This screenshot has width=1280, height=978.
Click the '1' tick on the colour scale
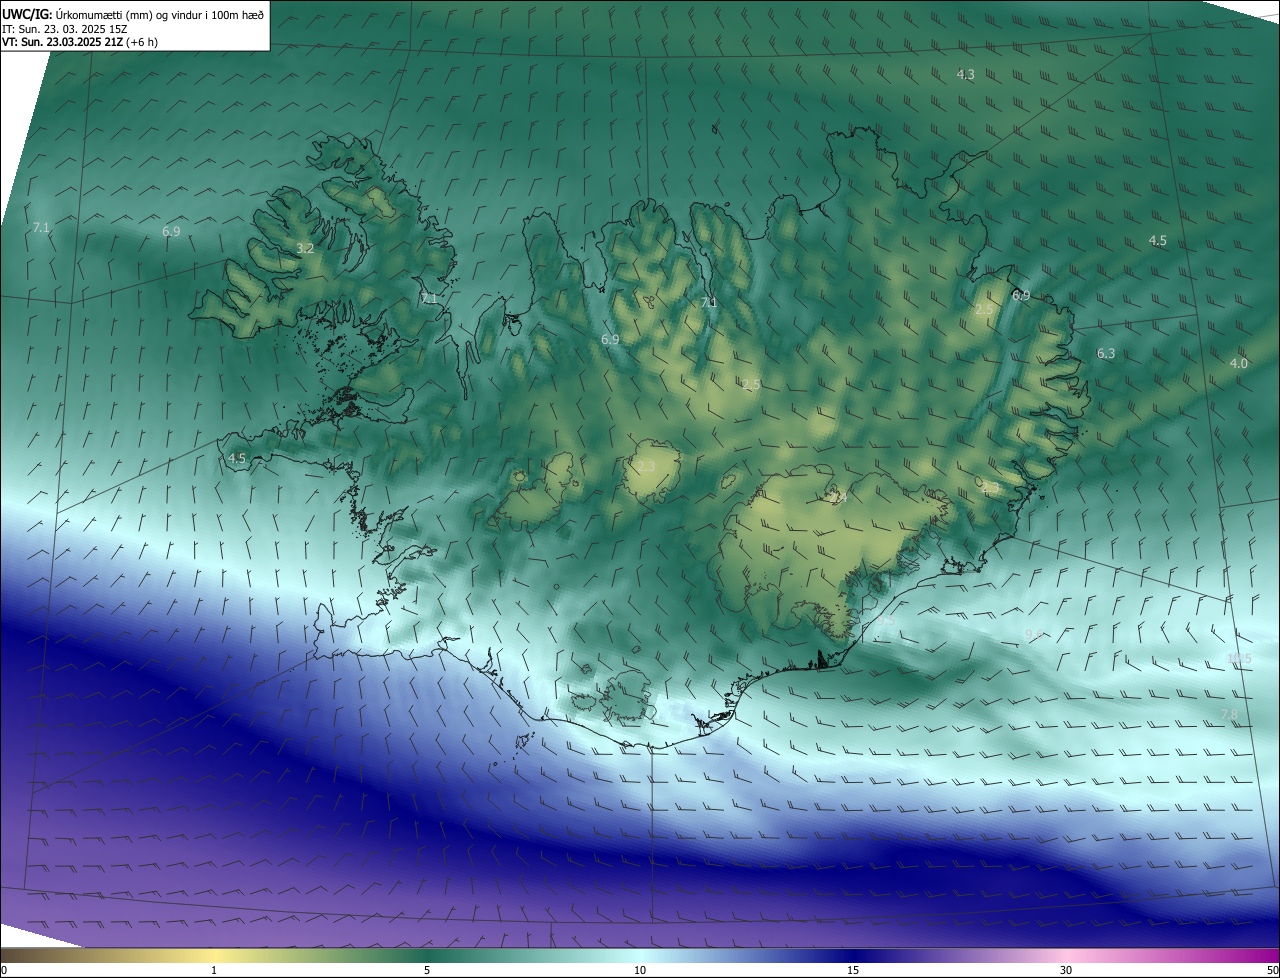[x=214, y=970]
